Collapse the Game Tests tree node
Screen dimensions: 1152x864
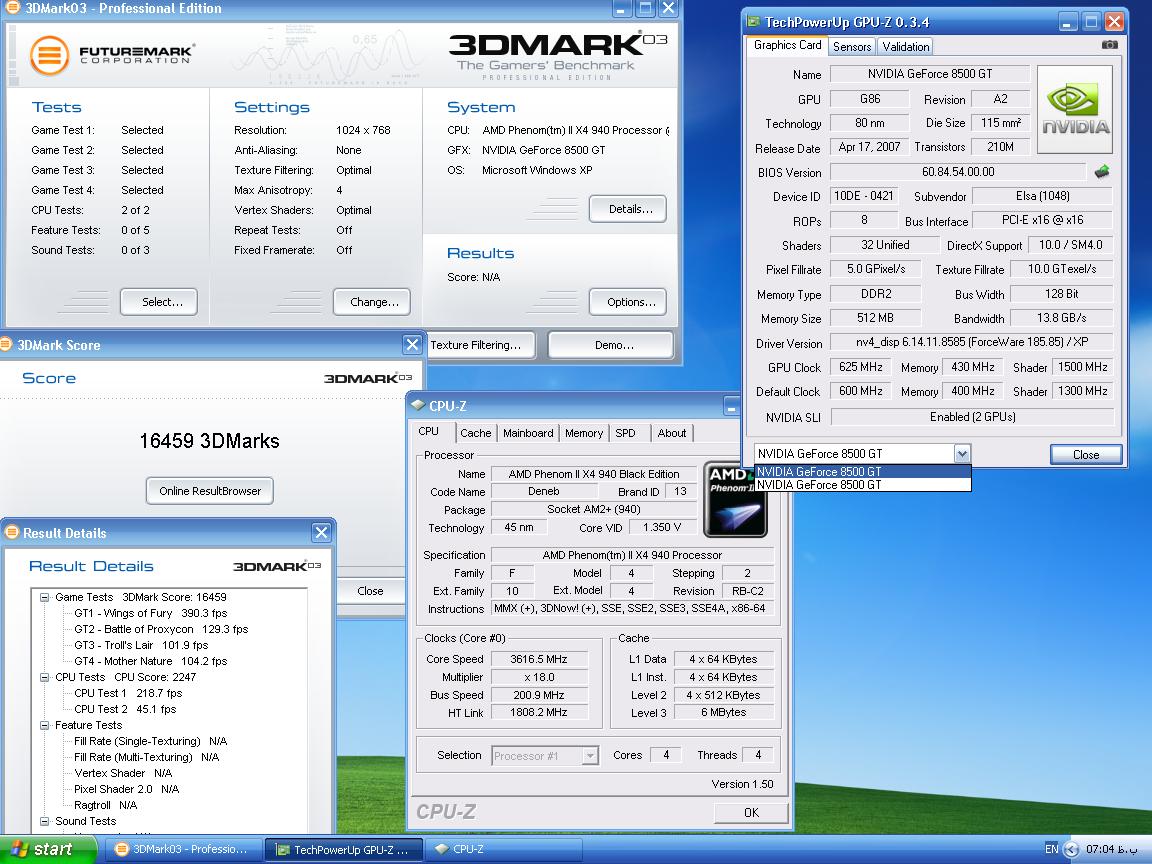(45, 597)
